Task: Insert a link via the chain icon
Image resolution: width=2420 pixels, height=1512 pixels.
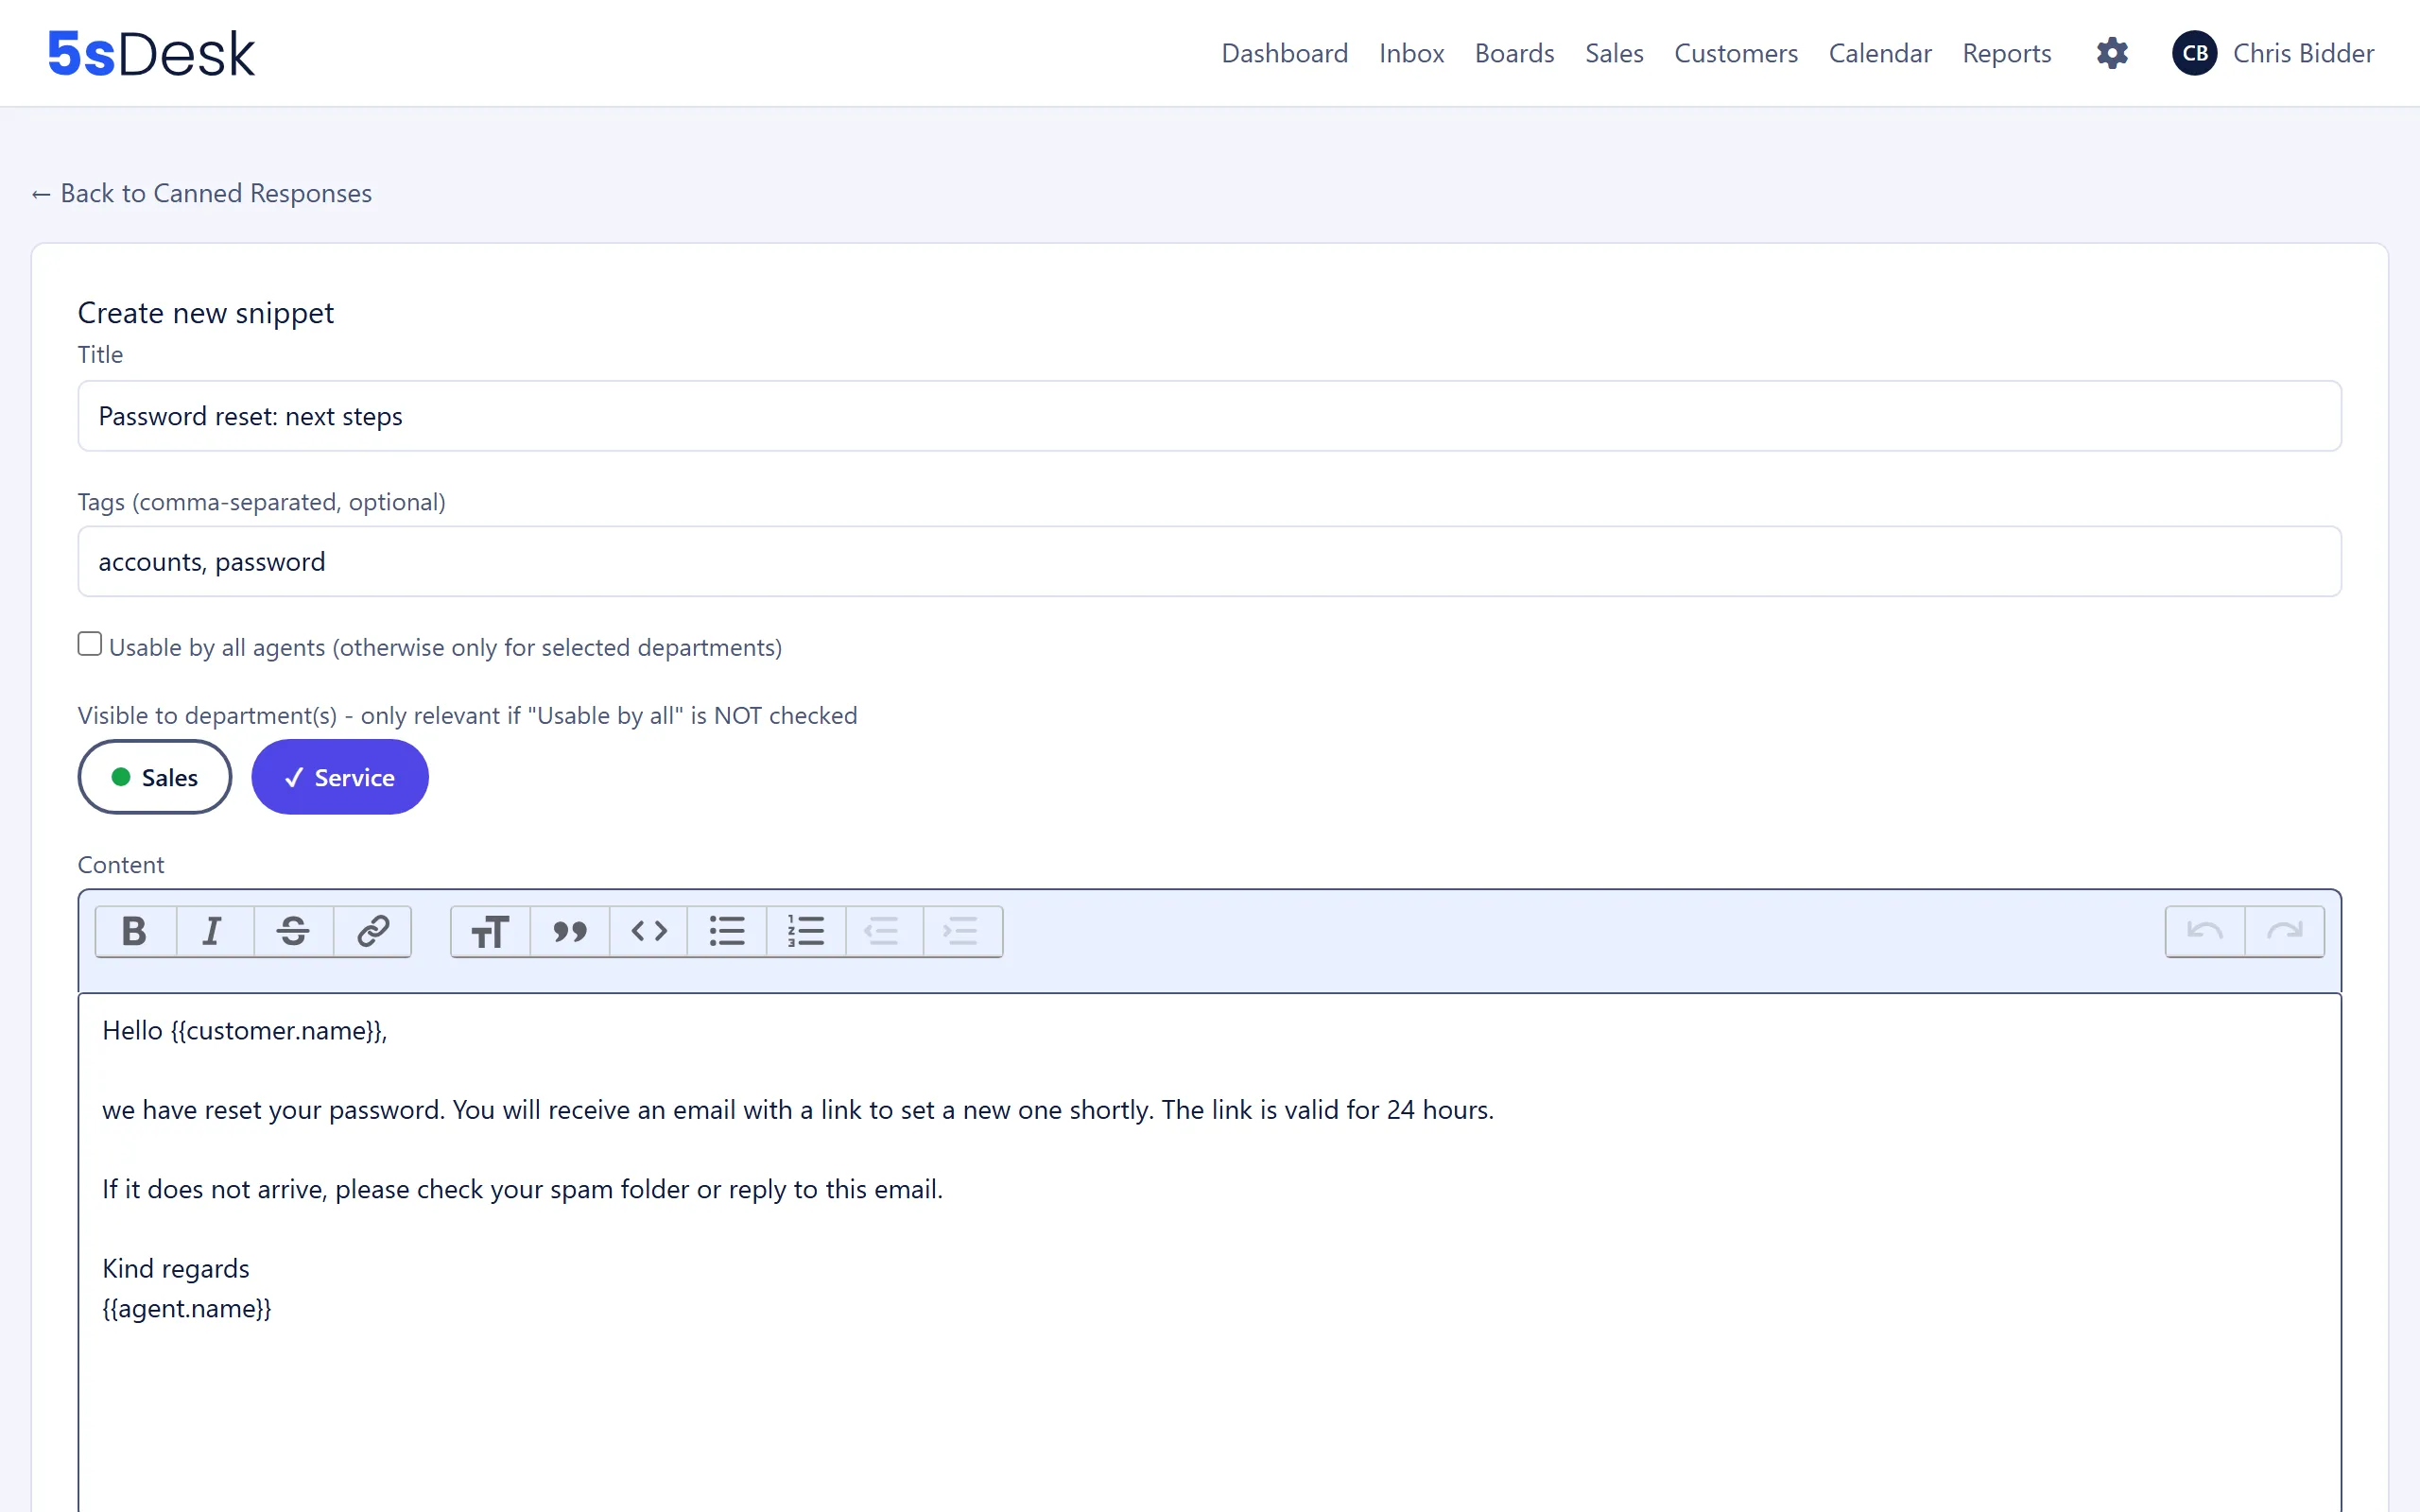Action: [372, 931]
